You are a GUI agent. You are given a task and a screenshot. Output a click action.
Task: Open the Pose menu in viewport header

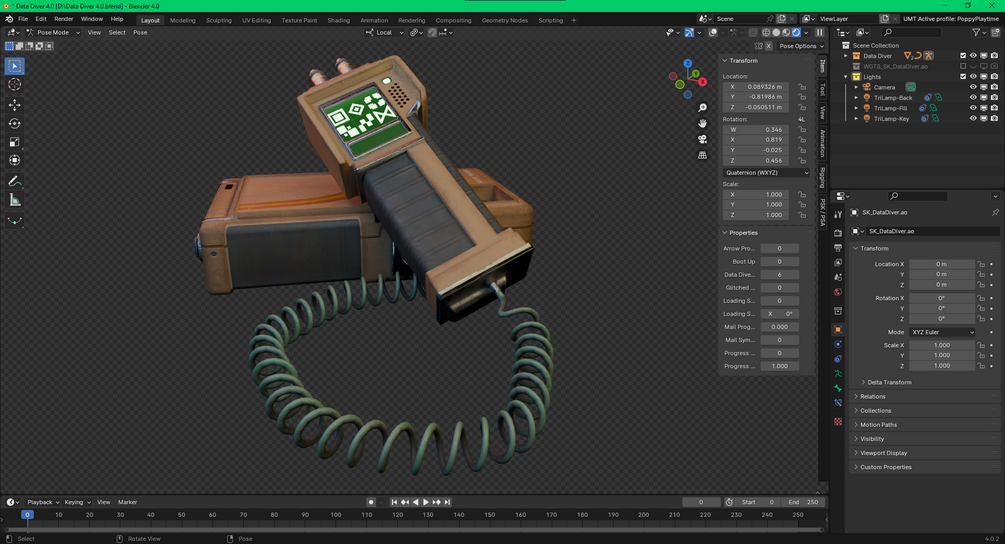[140, 32]
